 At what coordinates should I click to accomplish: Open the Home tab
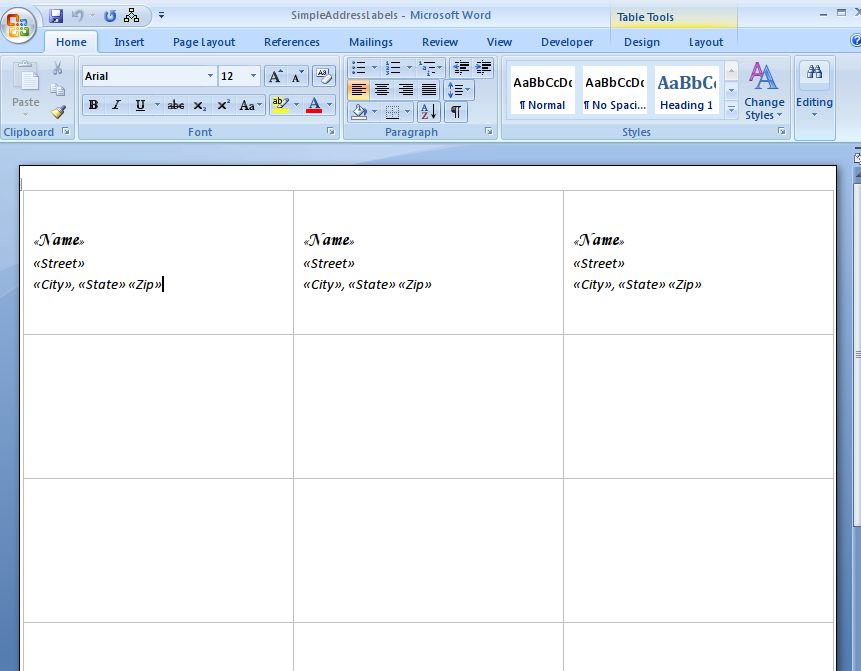pos(71,42)
